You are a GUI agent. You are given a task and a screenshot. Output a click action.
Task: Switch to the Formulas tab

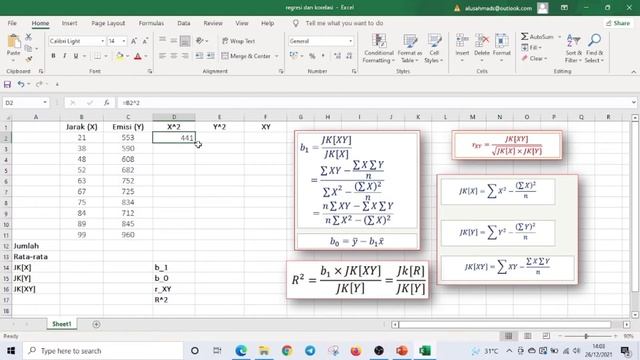coord(151,23)
